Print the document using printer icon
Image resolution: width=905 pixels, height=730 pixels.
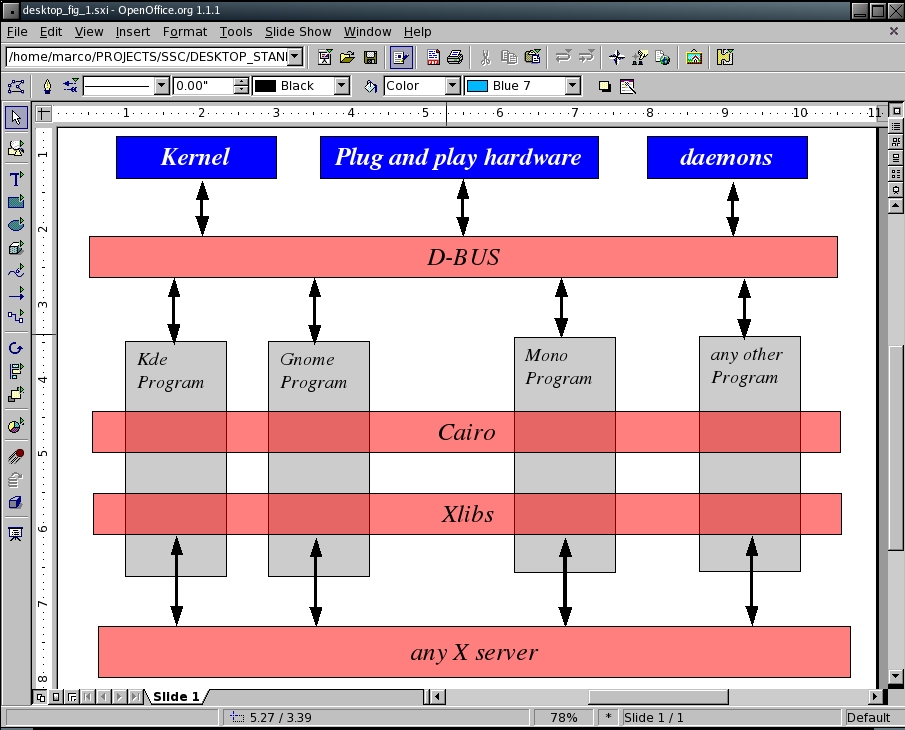(455, 57)
